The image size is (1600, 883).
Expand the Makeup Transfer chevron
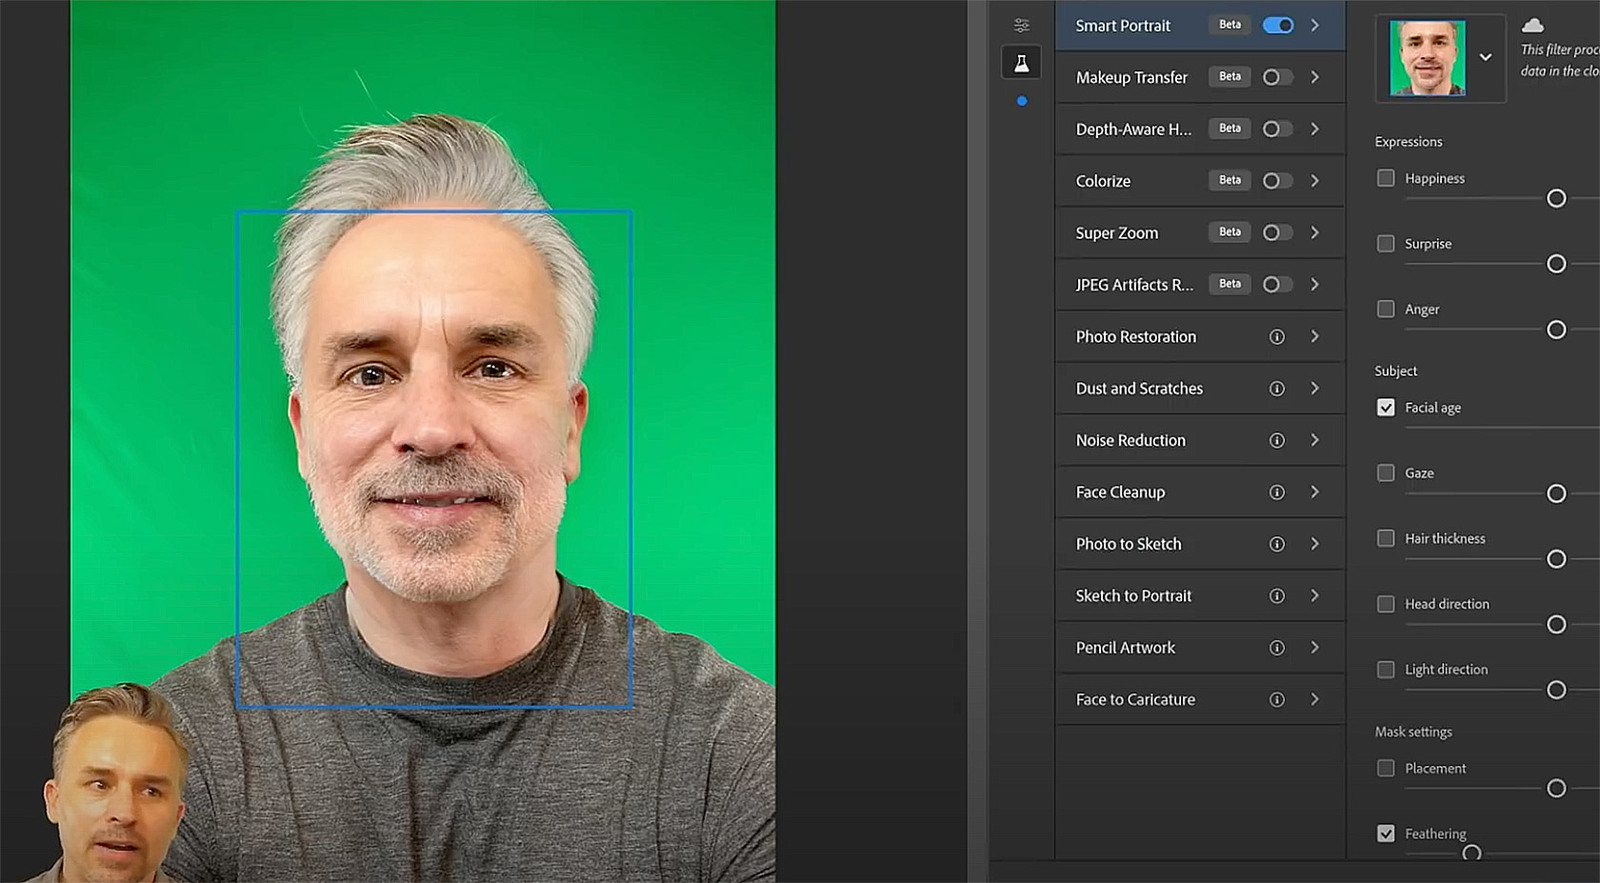coord(1315,77)
